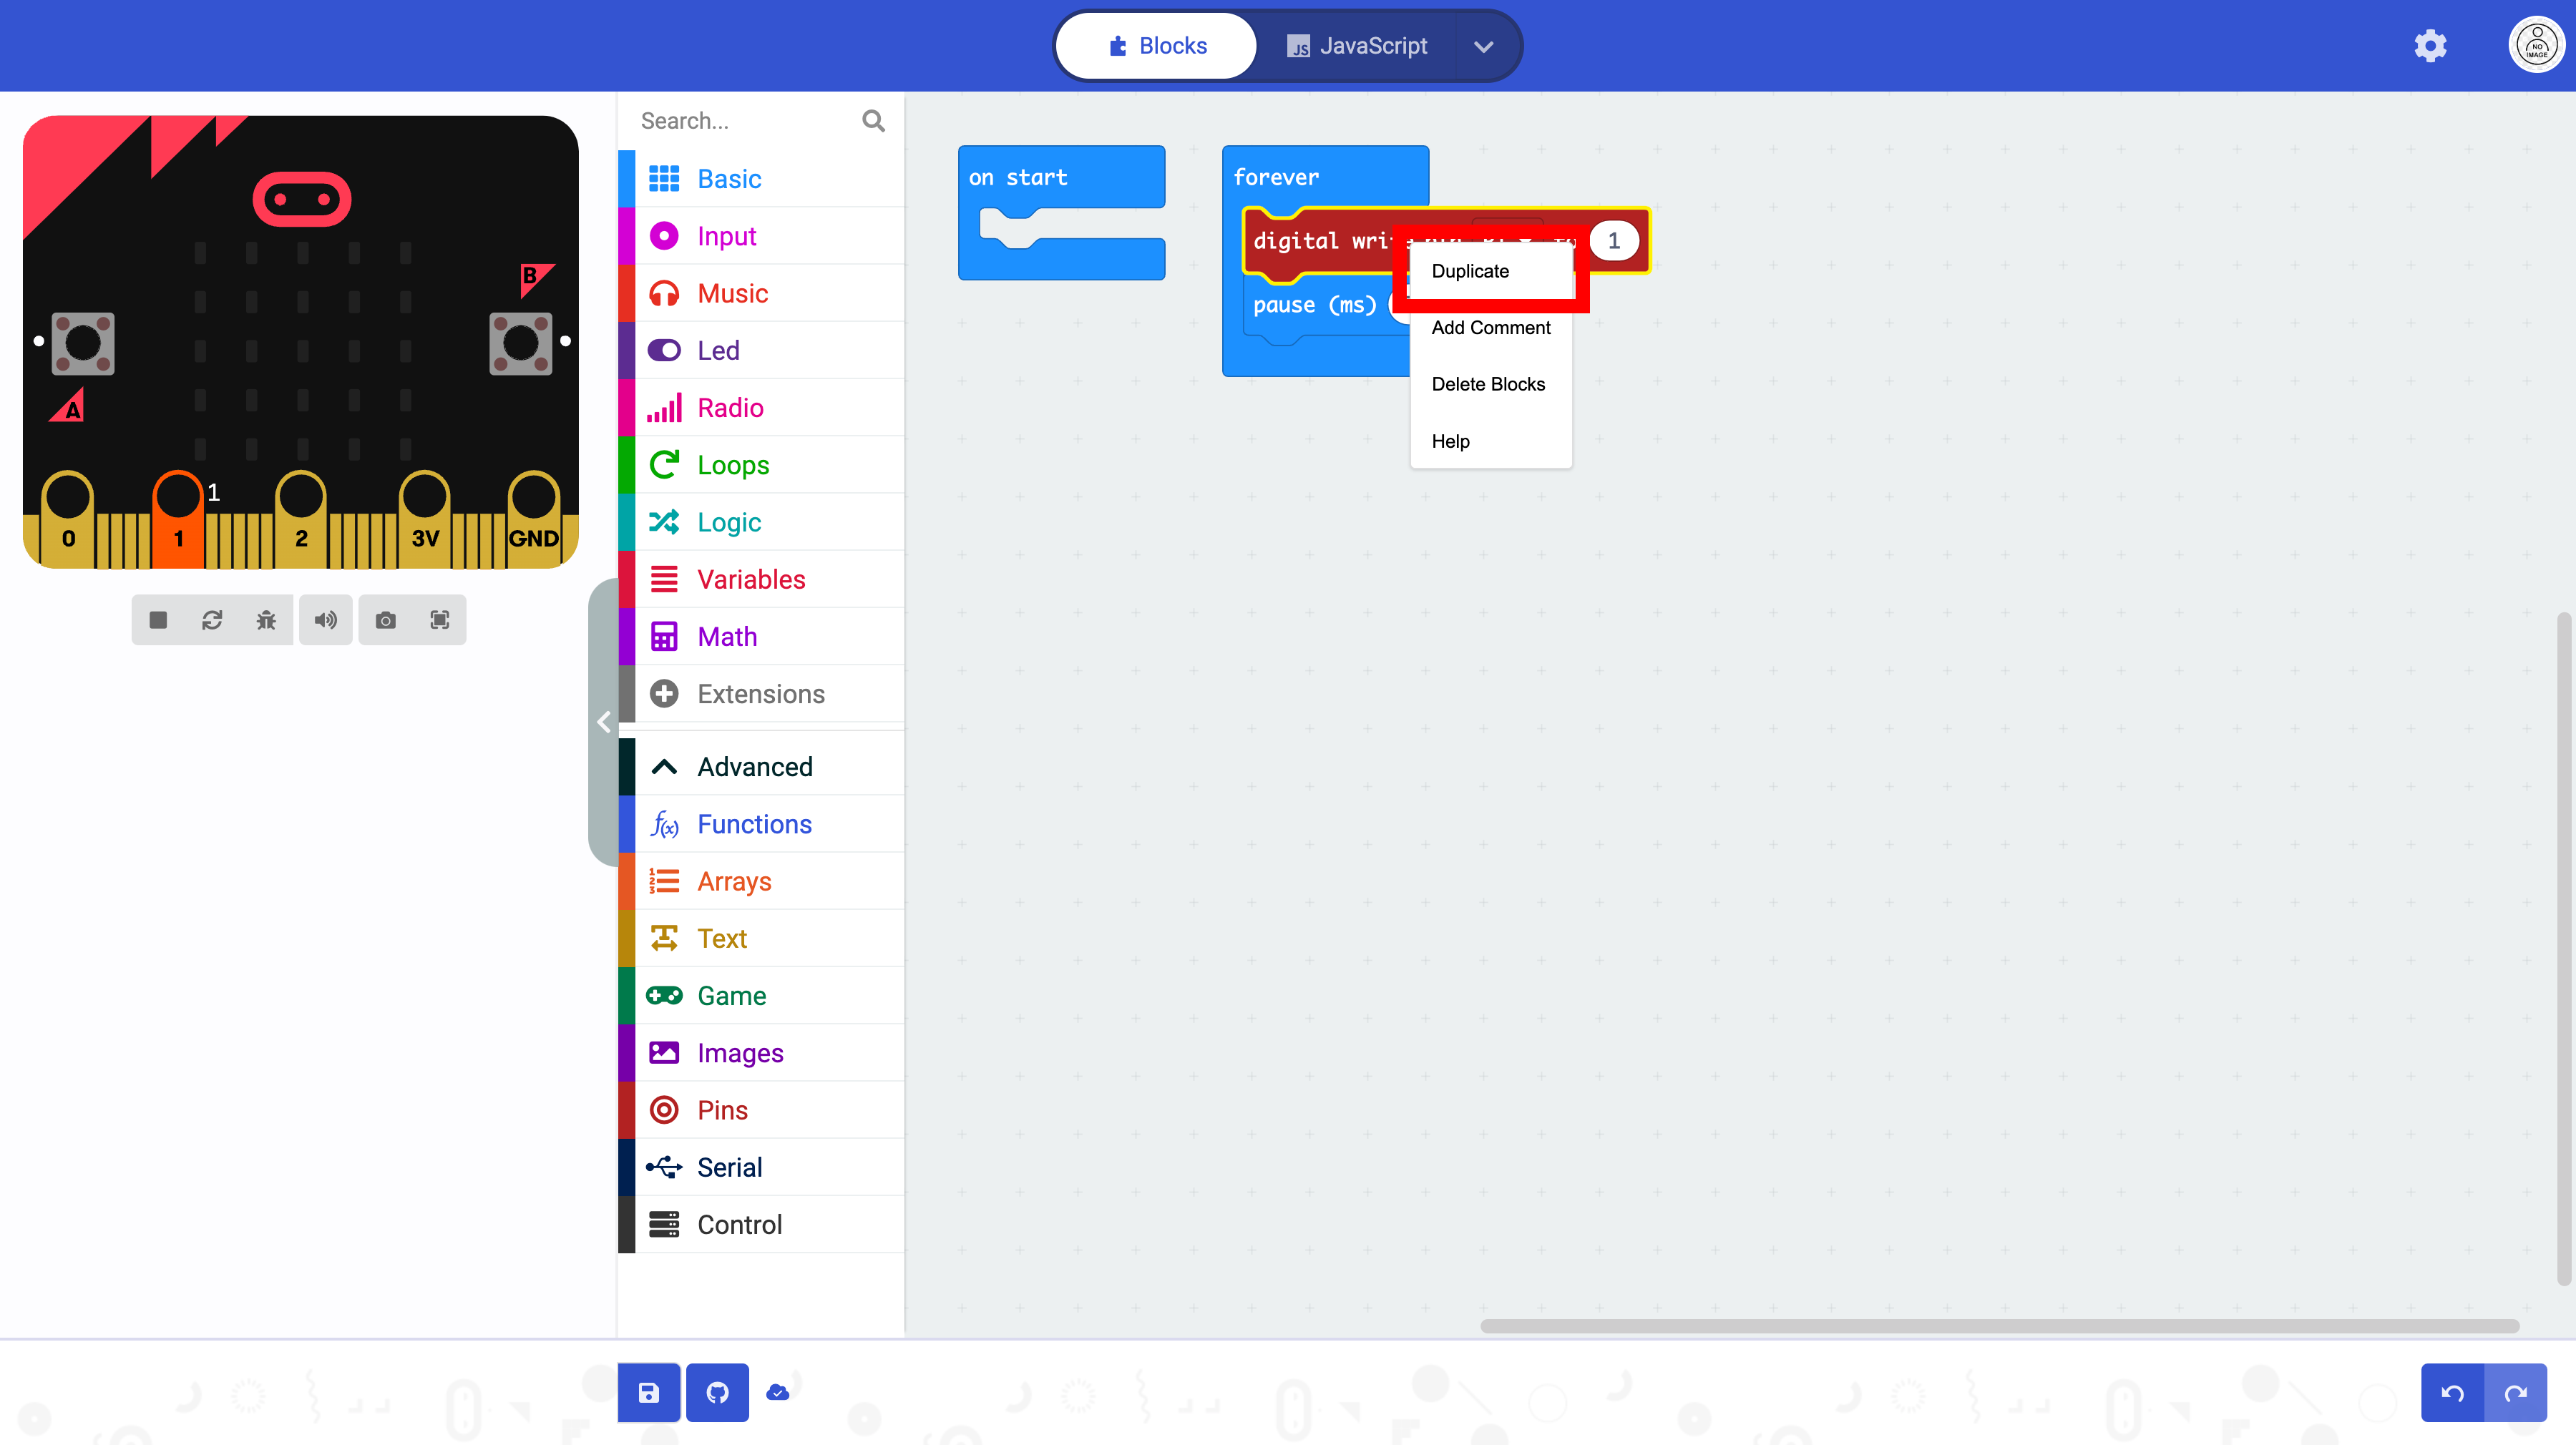Screen dimensions: 2576x1445
Task: Open language dropdown next to JavaScript
Action: [x=1483, y=46]
